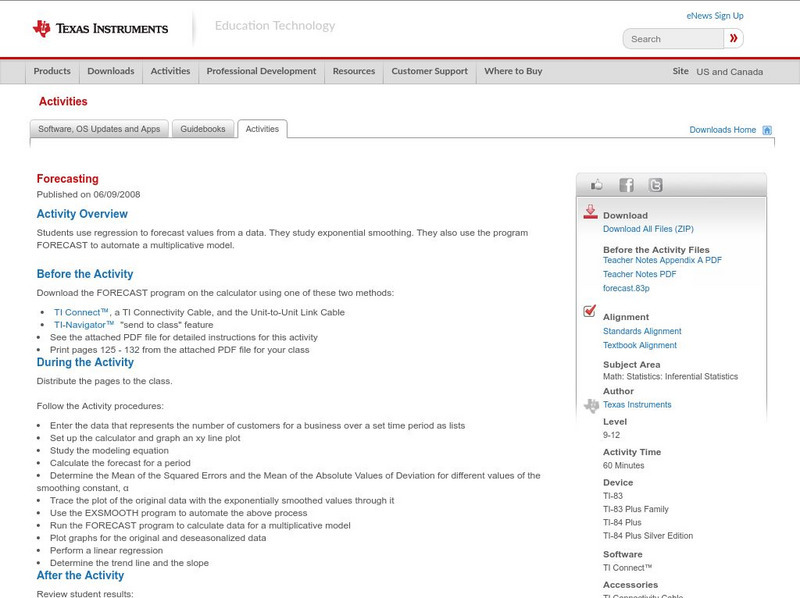Click the 'TI-84 Plus Silver Edition' device entry
Viewport: 800px width, 598px height.
pos(648,536)
